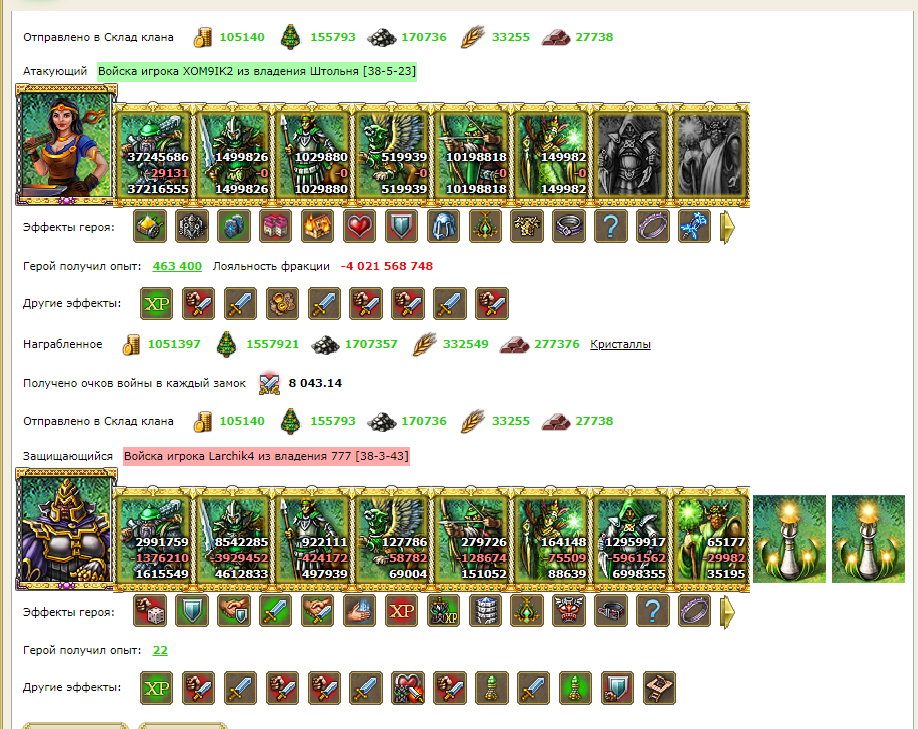Click the first glowing tower defense thumbnail
918x729 pixels.
(789, 539)
